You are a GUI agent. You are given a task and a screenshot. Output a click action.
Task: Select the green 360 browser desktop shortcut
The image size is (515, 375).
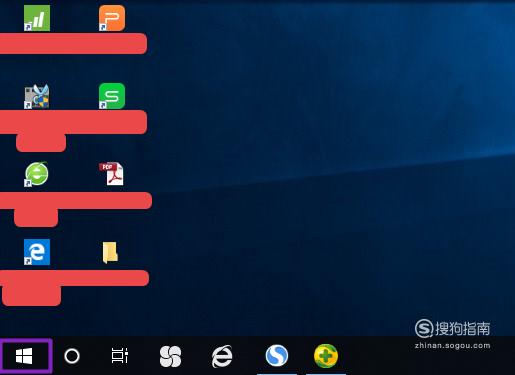(x=36, y=174)
